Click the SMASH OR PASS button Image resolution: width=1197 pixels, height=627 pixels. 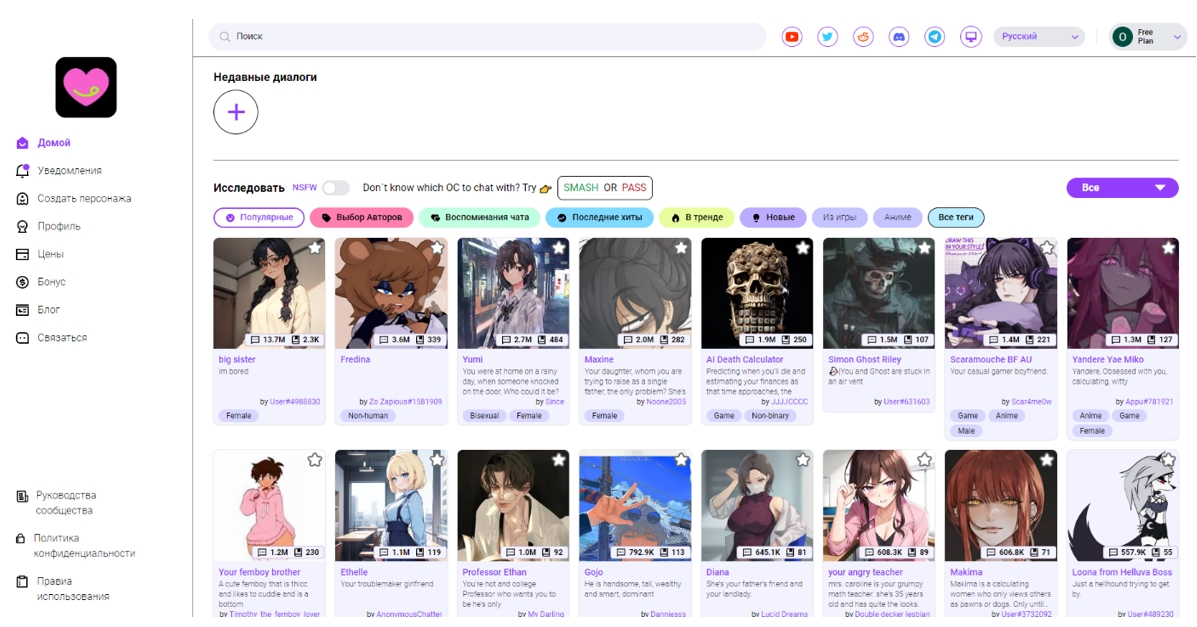click(x=605, y=188)
